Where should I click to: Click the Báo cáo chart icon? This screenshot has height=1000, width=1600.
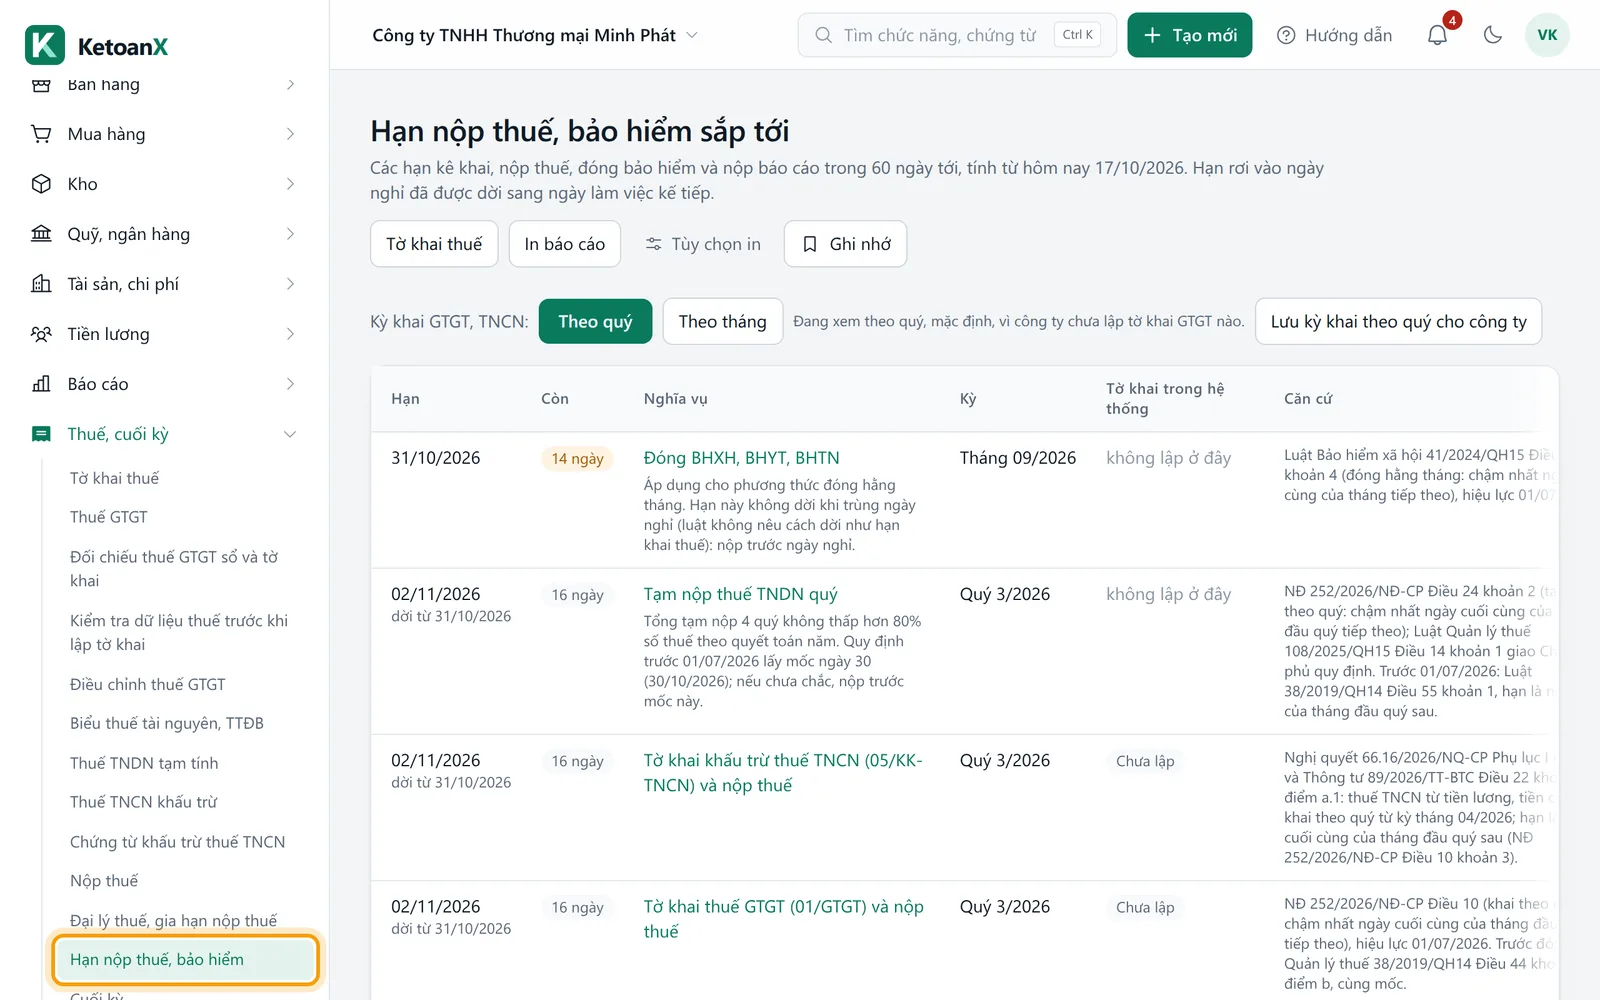pos(41,384)
